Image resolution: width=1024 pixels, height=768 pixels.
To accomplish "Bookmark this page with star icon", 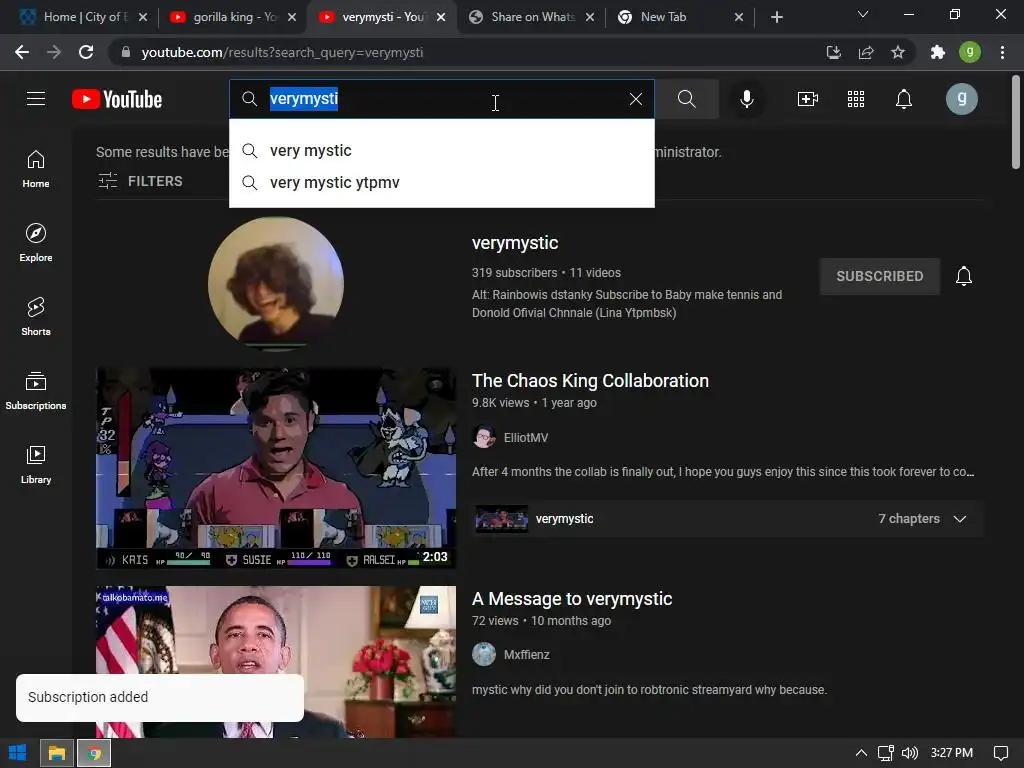I will (898, 52).
